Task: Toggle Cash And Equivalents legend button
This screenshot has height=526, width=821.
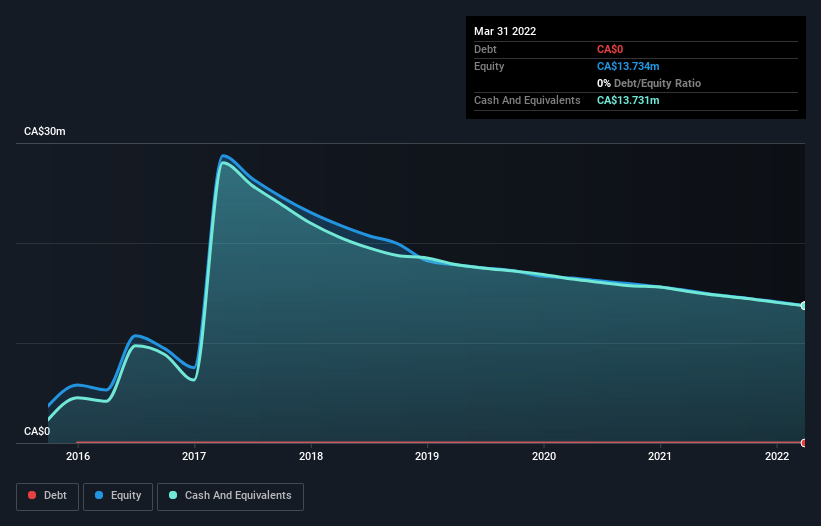Action: [x=230, y=496]
